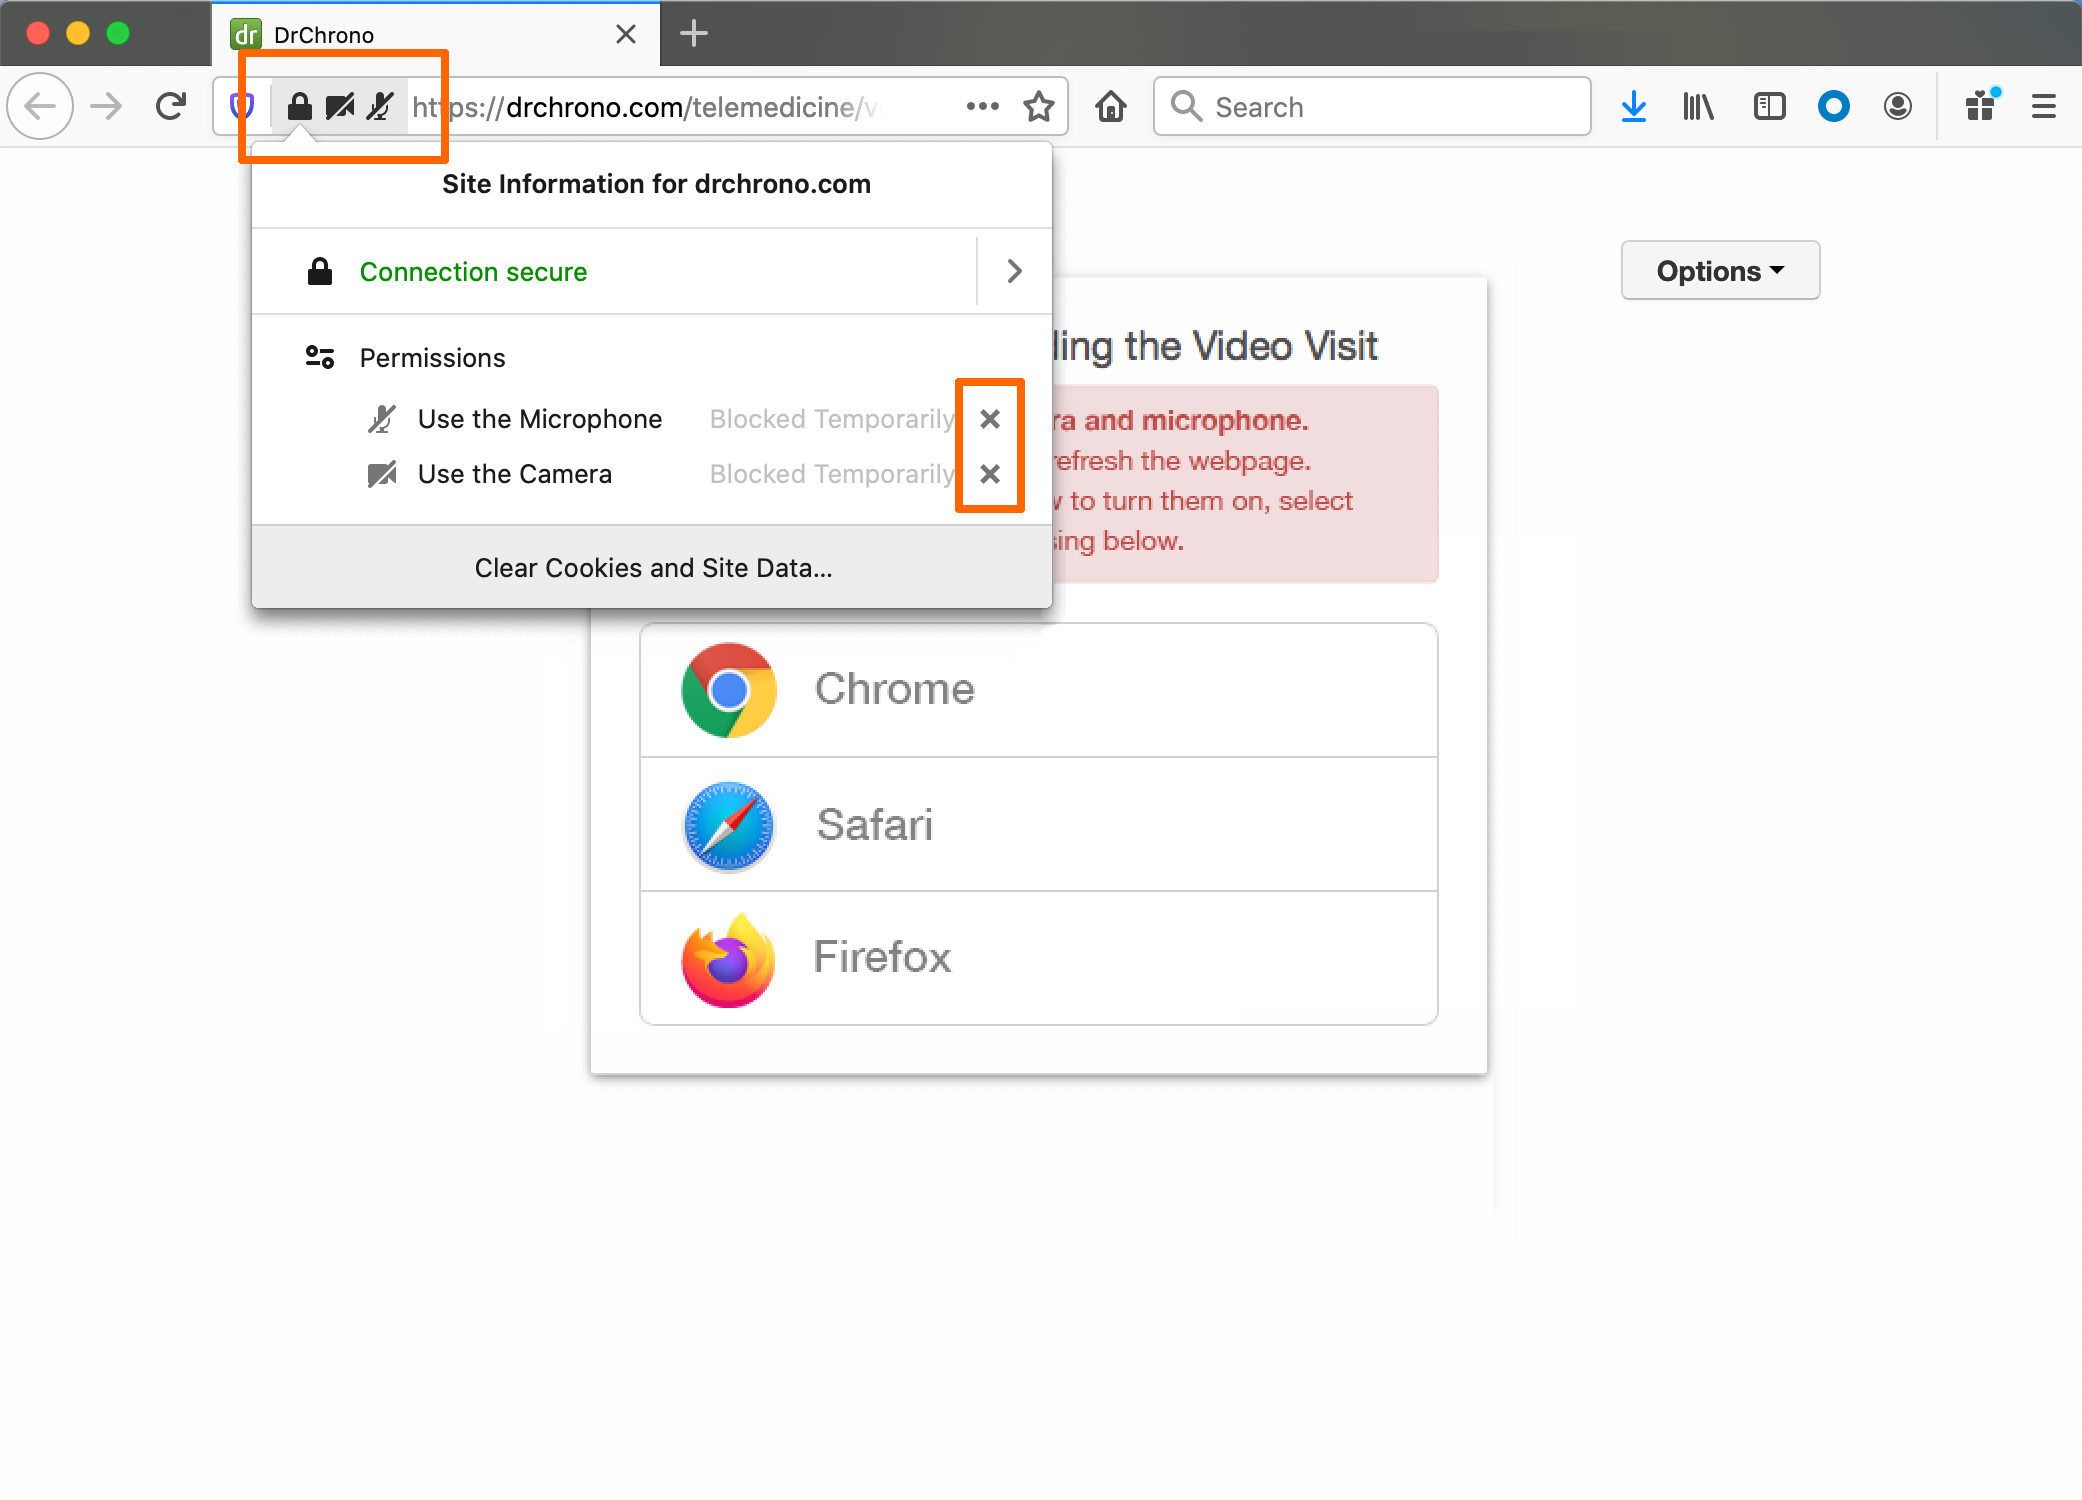
Task: Click the Firefox logo icon
Action: click(729, 960)
